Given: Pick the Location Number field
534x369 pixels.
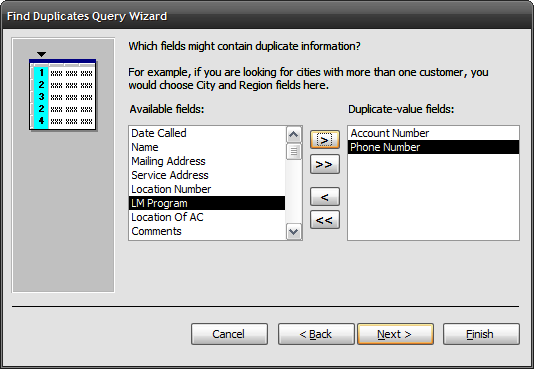Looking at the screenshot, I should 207,189.
